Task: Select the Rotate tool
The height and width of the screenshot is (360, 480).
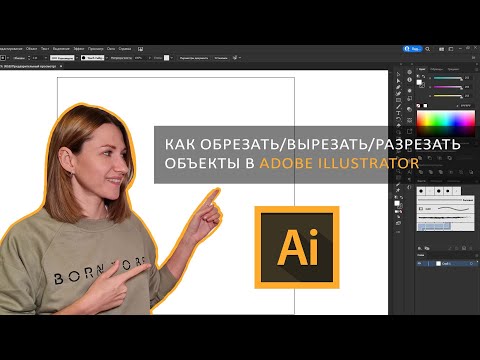Action: coord(398,119)
